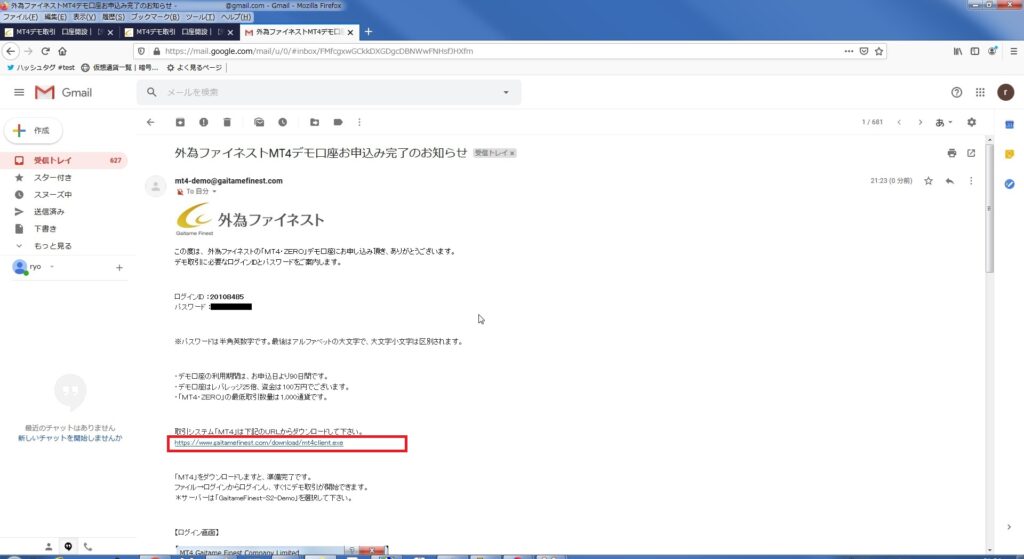Click the back to inbox arrow

click(151, 122)
